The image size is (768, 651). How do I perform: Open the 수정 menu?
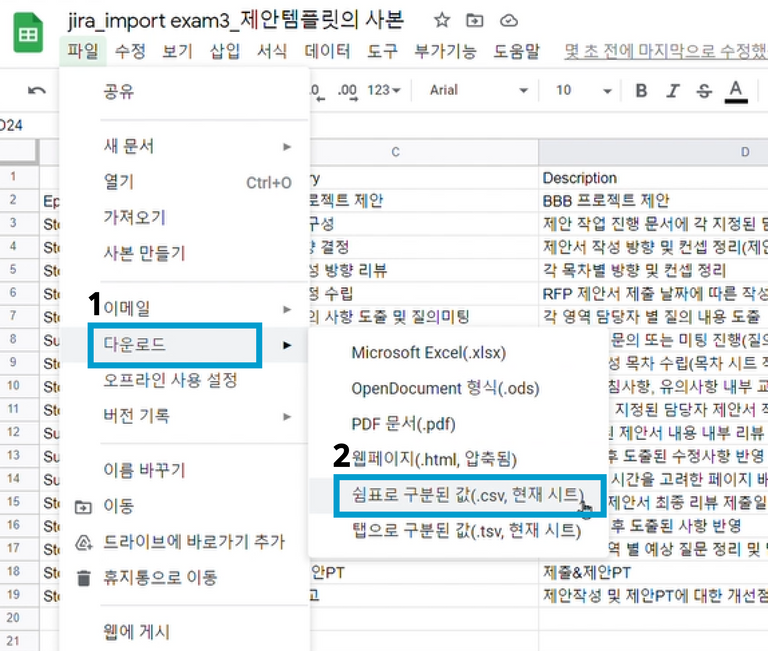click(x=130, y=51)
